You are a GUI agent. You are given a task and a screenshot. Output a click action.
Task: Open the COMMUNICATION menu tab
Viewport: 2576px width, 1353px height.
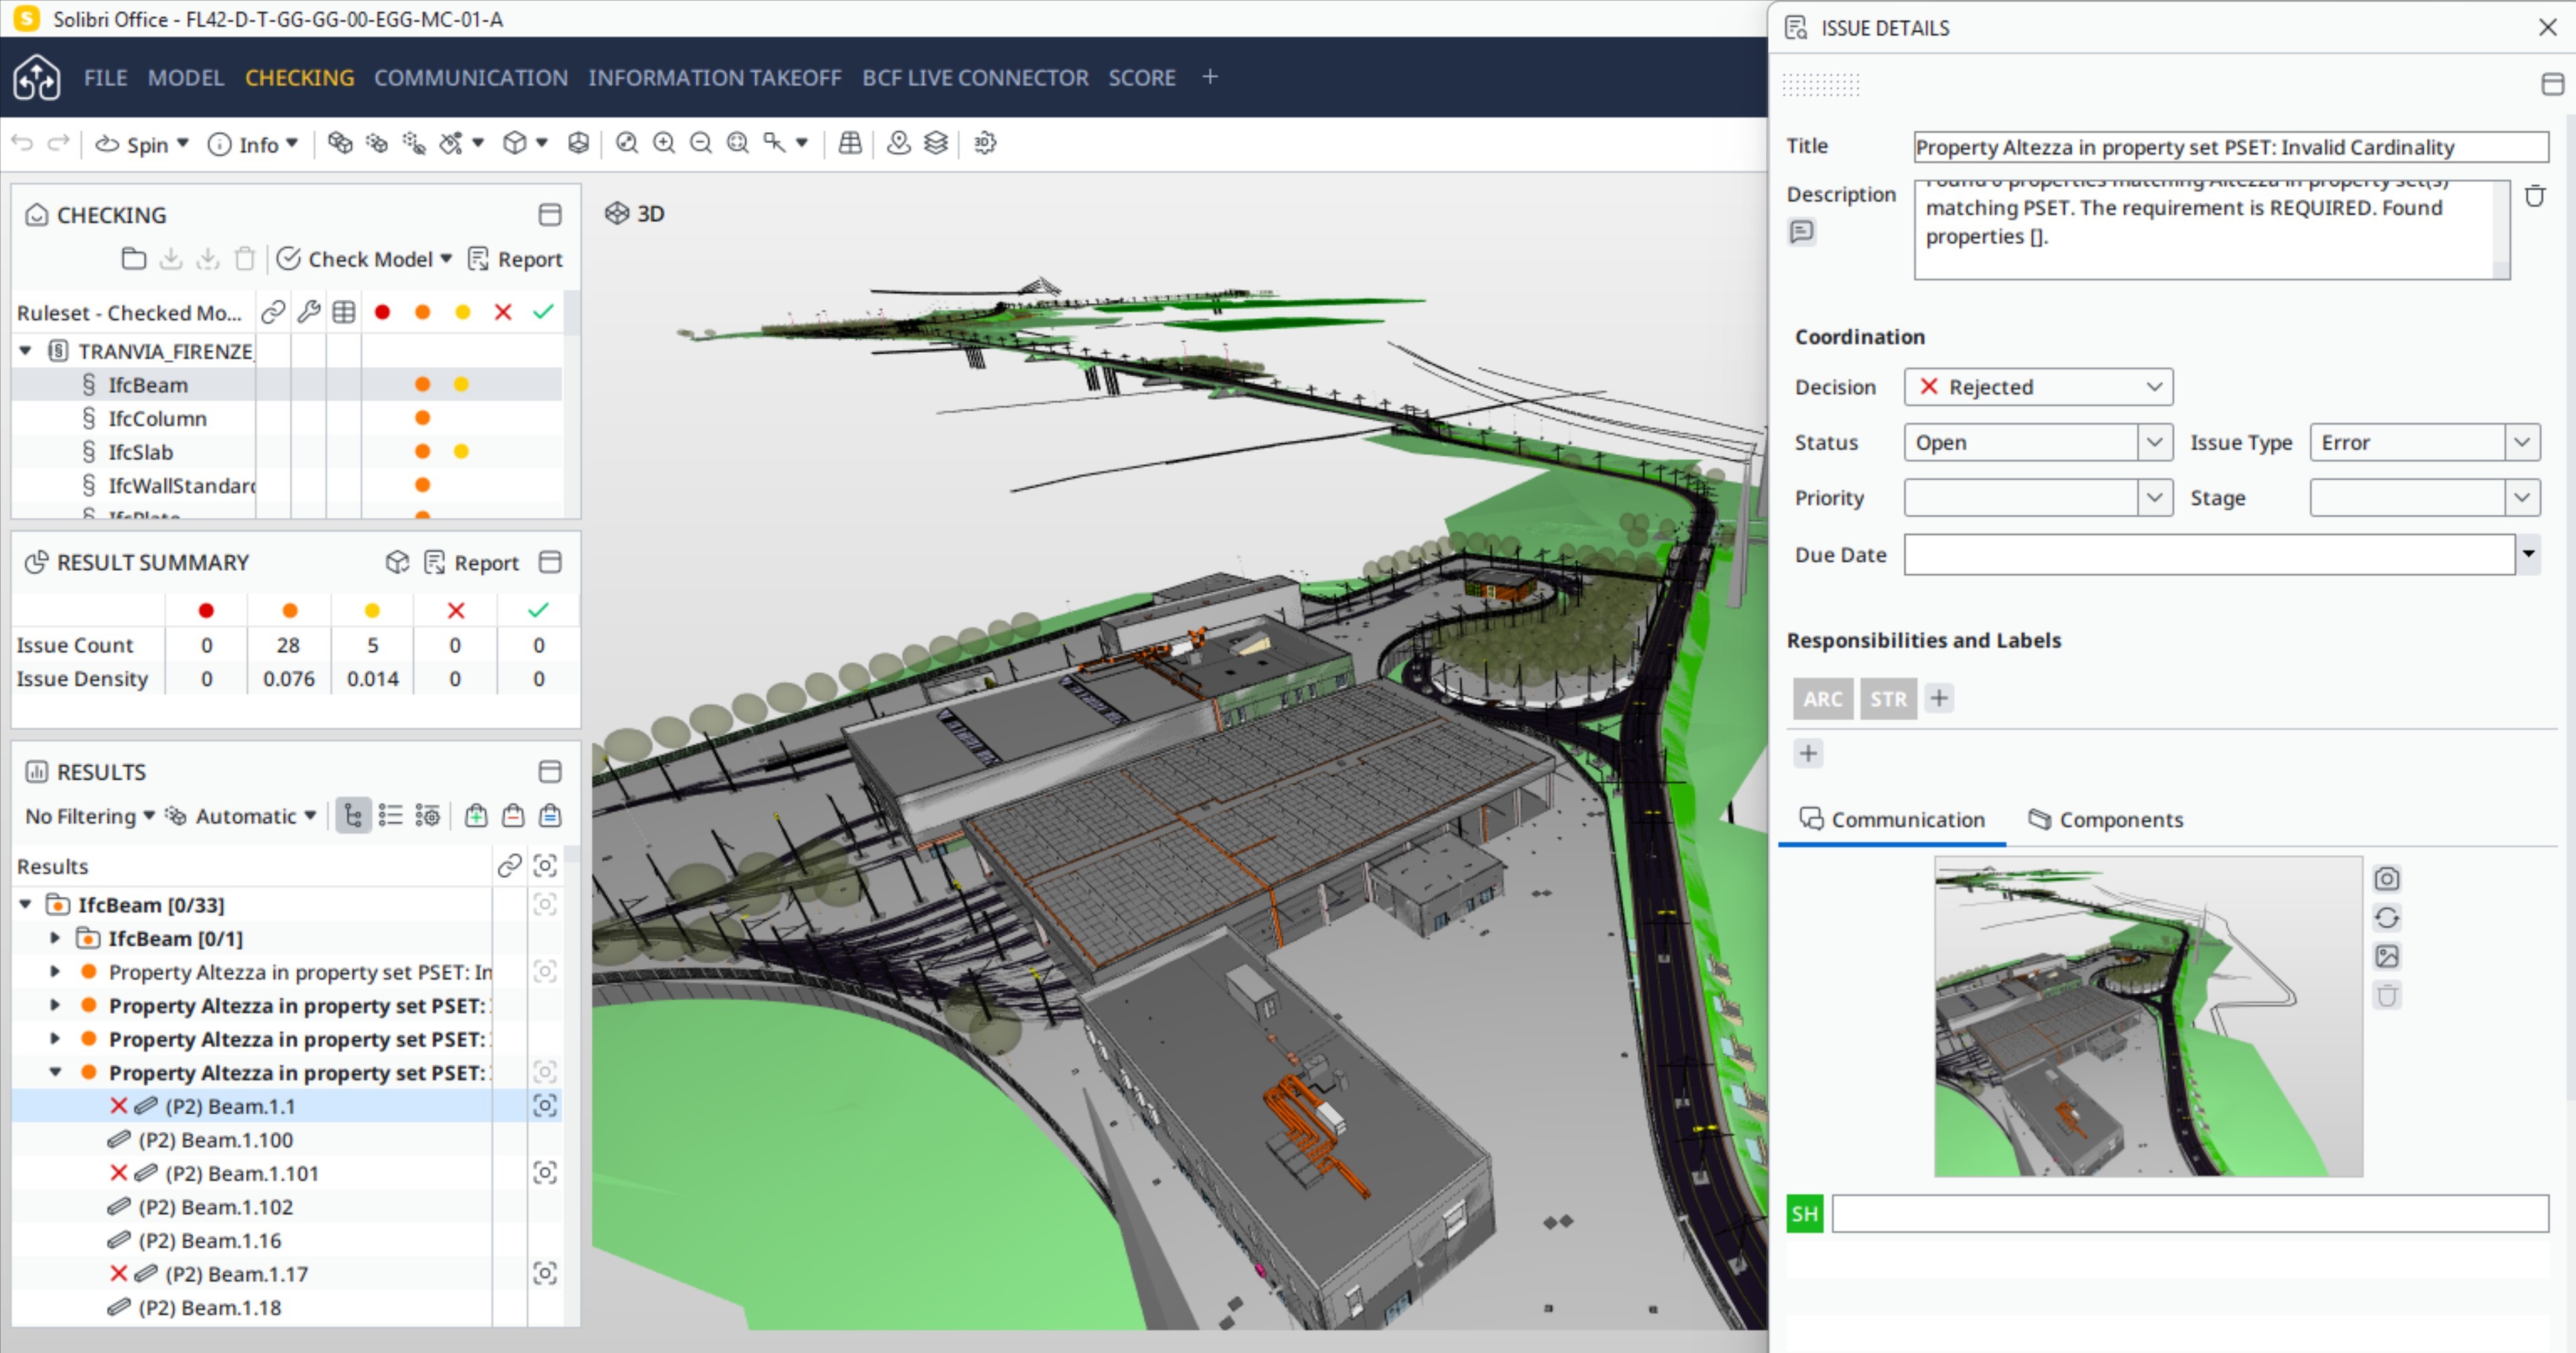470,77
